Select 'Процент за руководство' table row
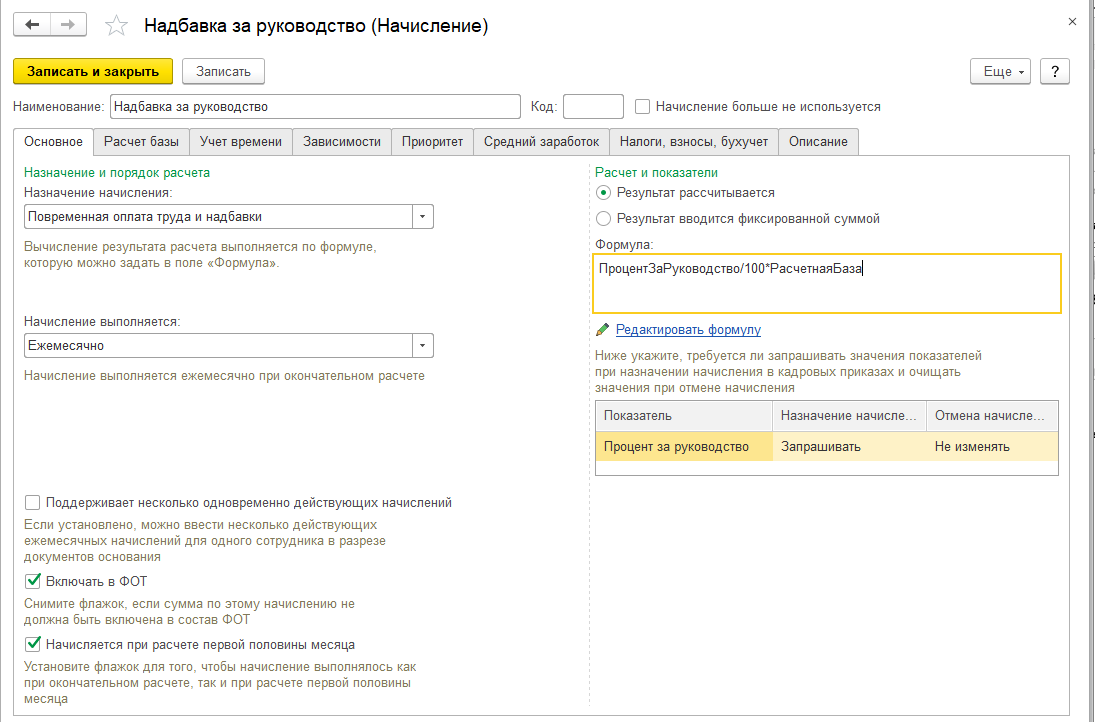The height and width of the screenshot is (722, 1095). pyautogui.click(x=683, y=447)
